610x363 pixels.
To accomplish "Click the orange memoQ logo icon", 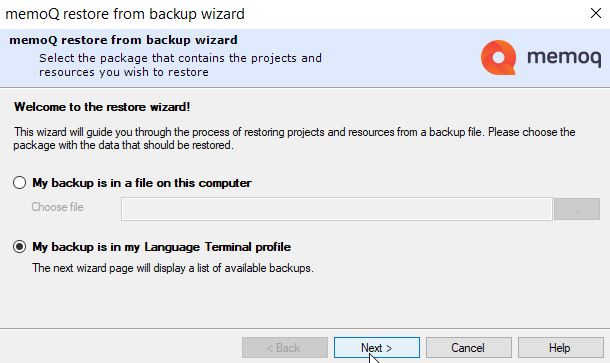I will tap(499, 58).
